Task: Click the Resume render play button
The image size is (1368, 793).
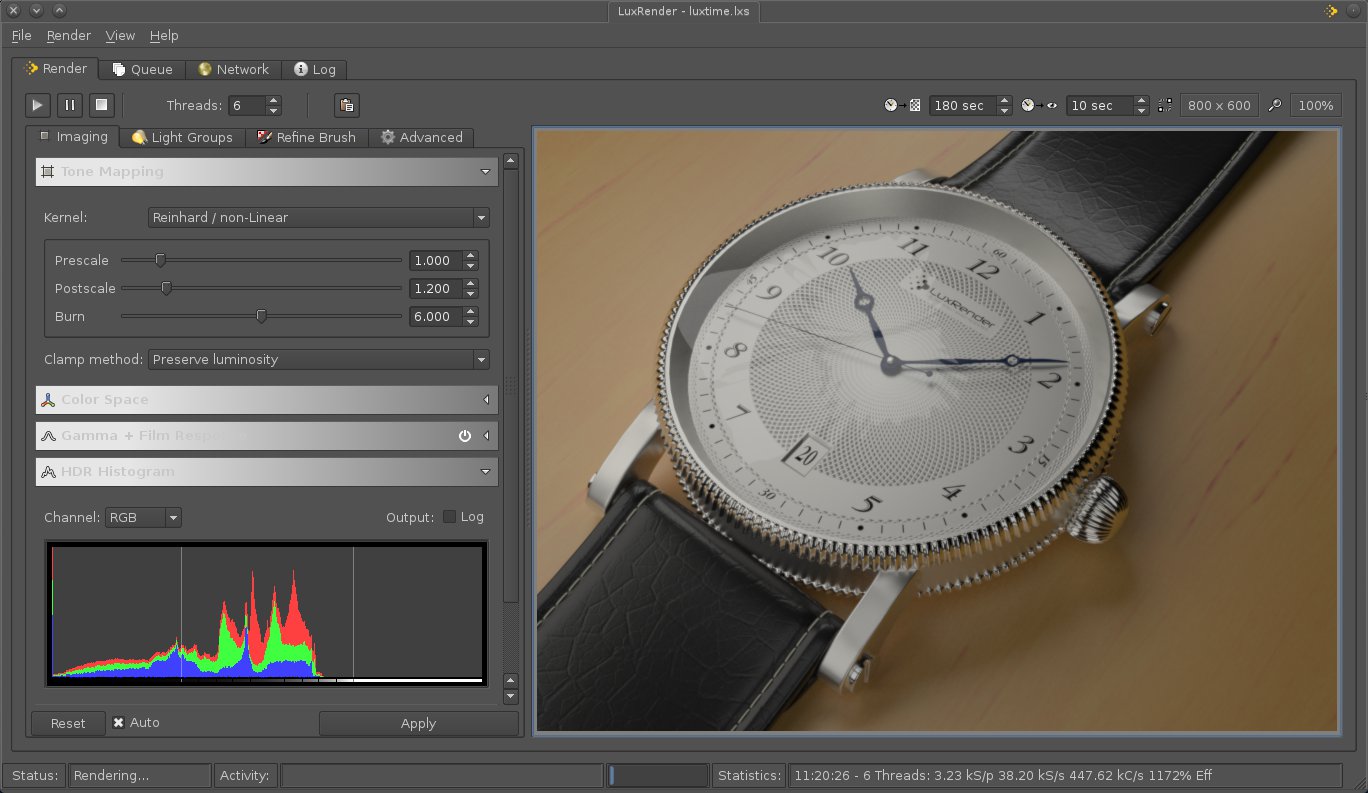Action: click(38, 105)
